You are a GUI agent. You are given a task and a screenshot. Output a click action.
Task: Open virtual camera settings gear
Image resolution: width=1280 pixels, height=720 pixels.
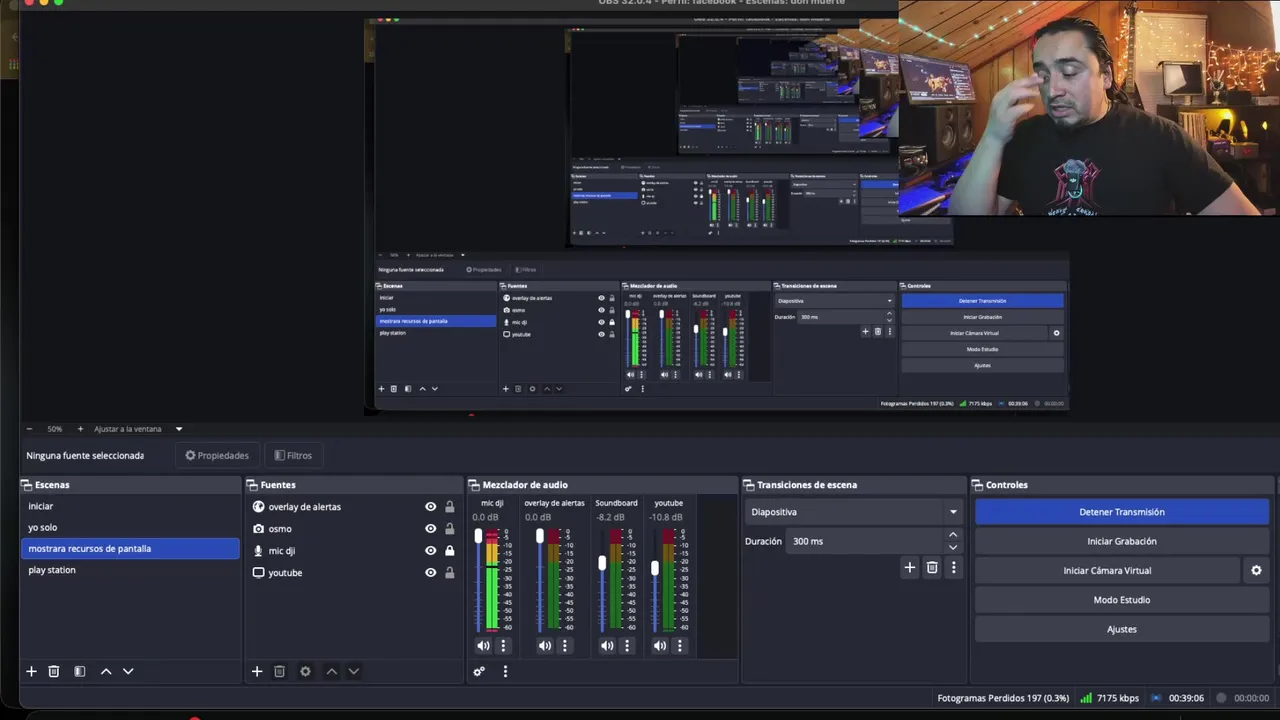coord(1256,570)
